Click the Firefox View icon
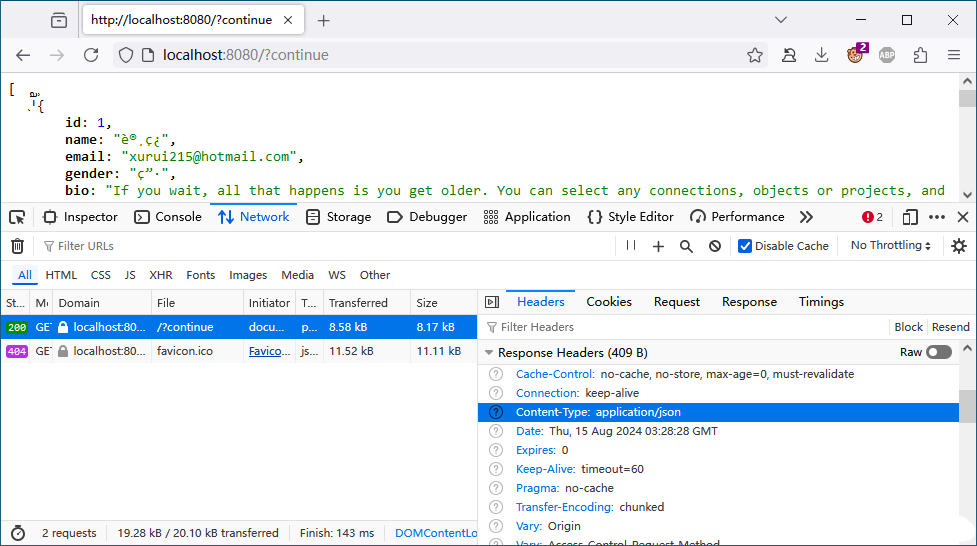977x546 pixels. 59,20
